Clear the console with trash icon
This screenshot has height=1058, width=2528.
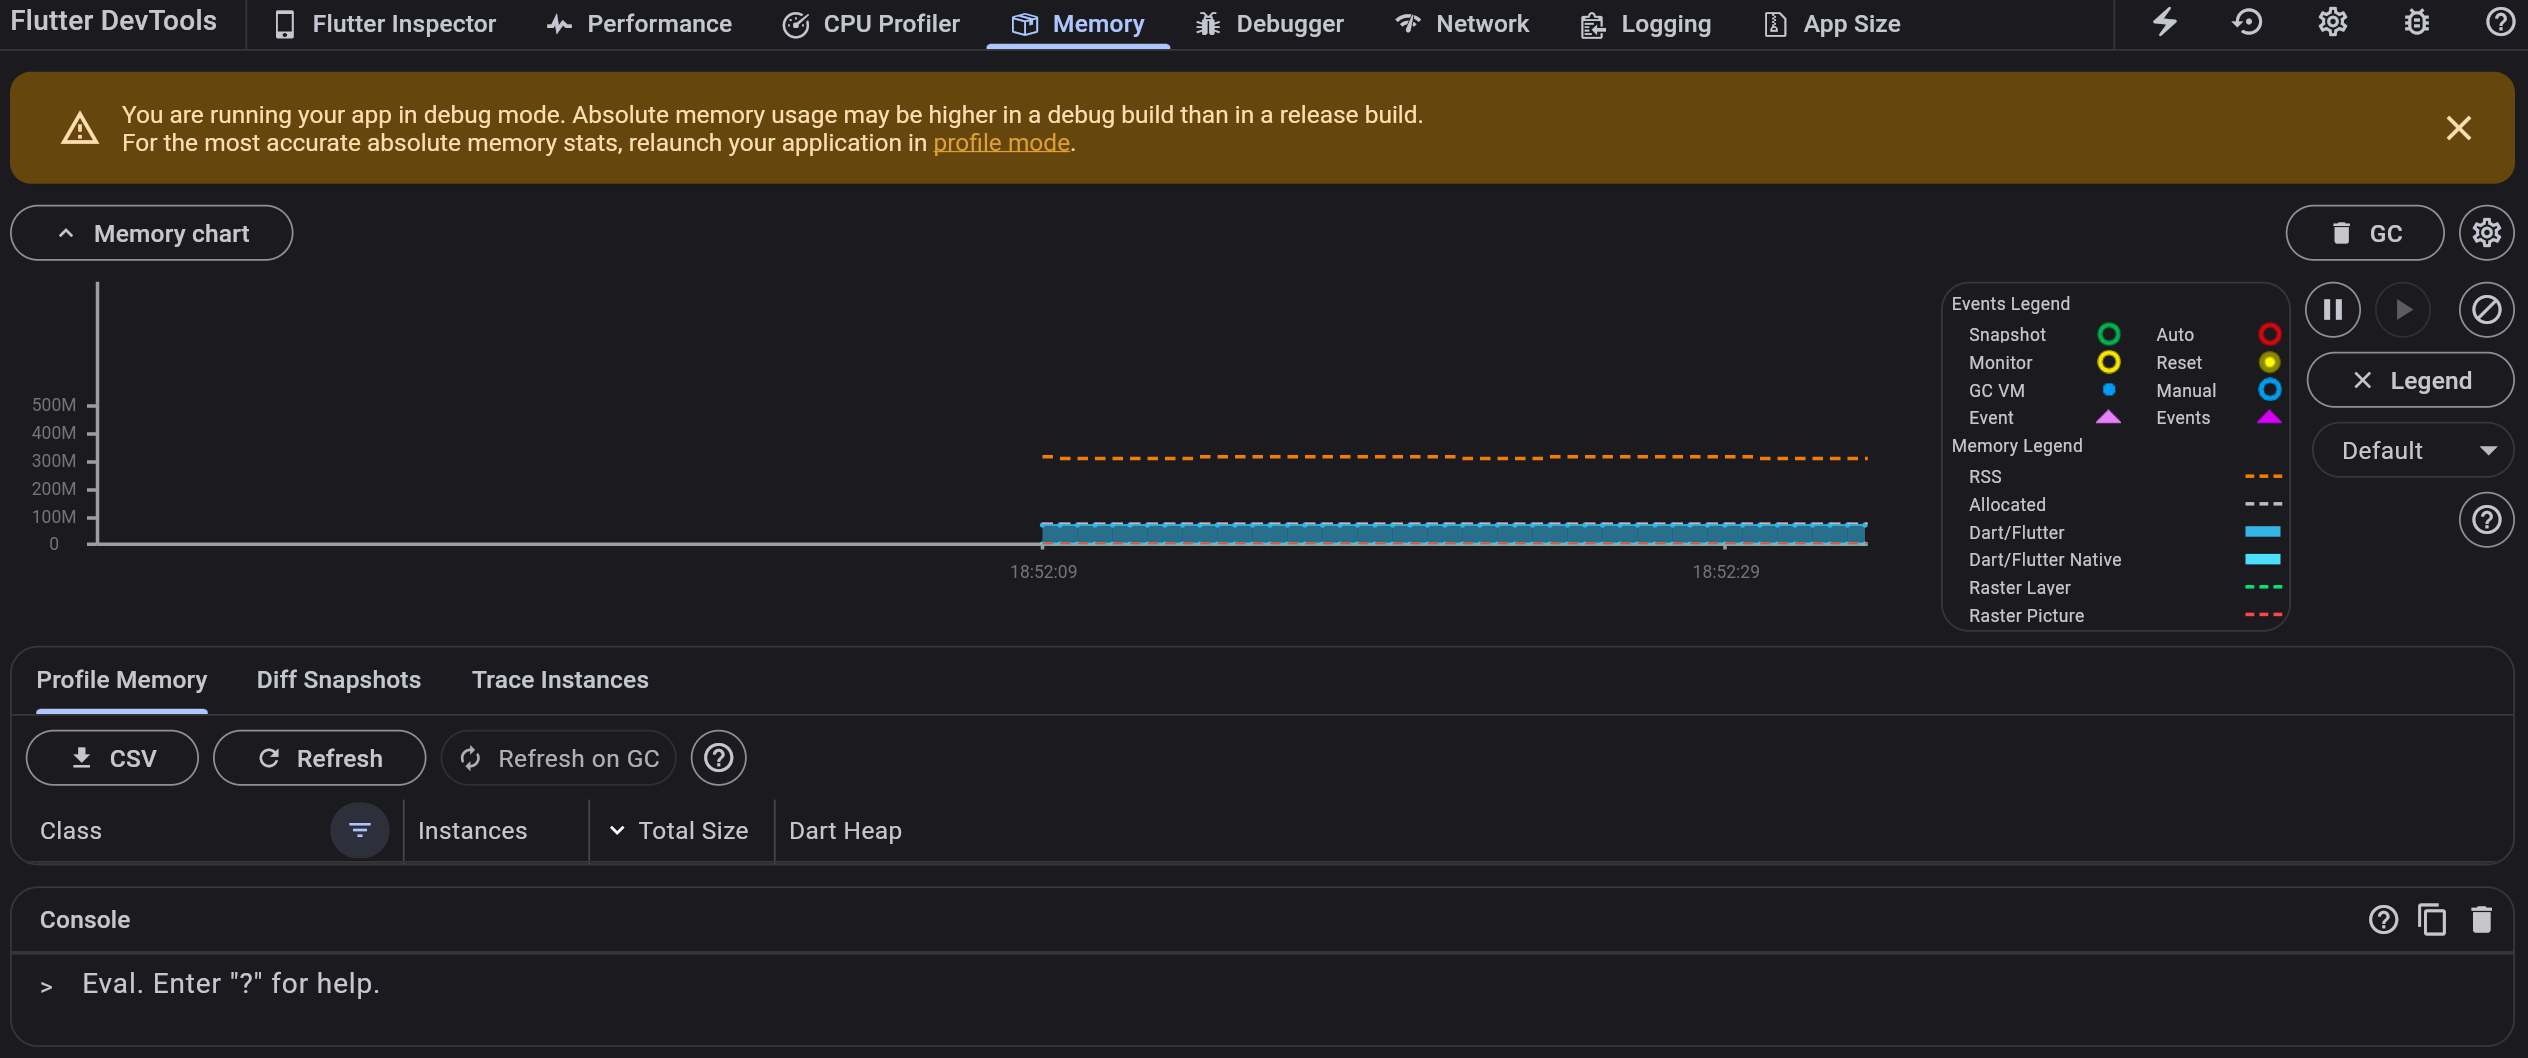[x=2481, y=920]
